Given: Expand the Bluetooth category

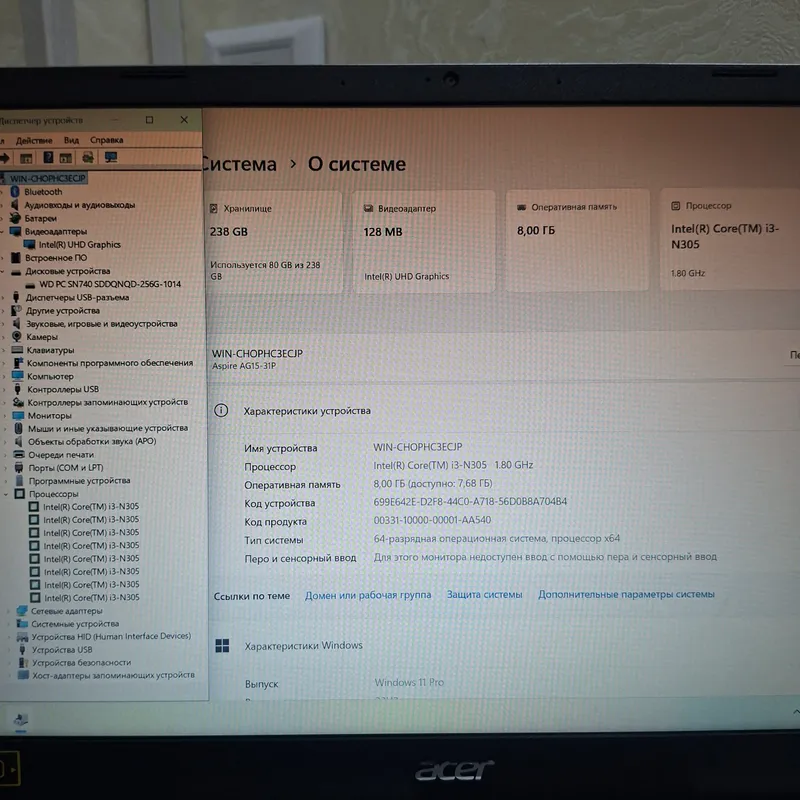Looking at the screenshot, I should tap(3, 192).
